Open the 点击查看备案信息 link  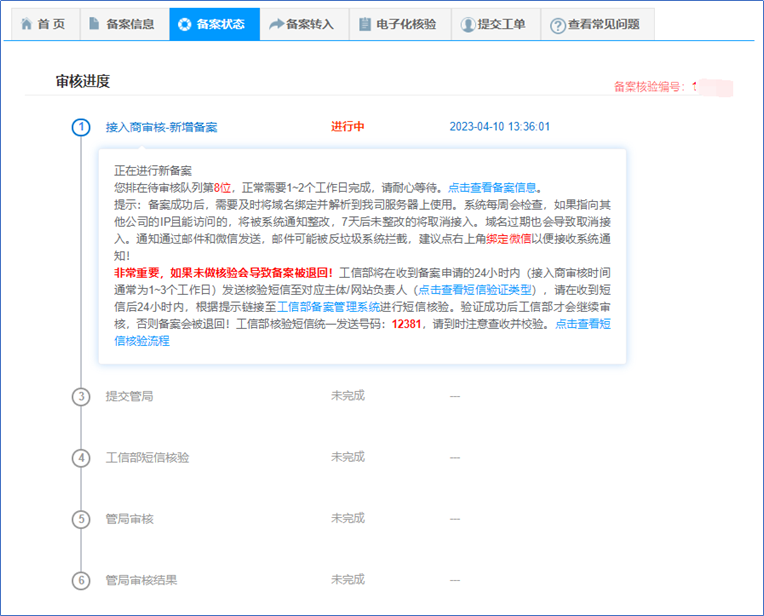(493, 187)
